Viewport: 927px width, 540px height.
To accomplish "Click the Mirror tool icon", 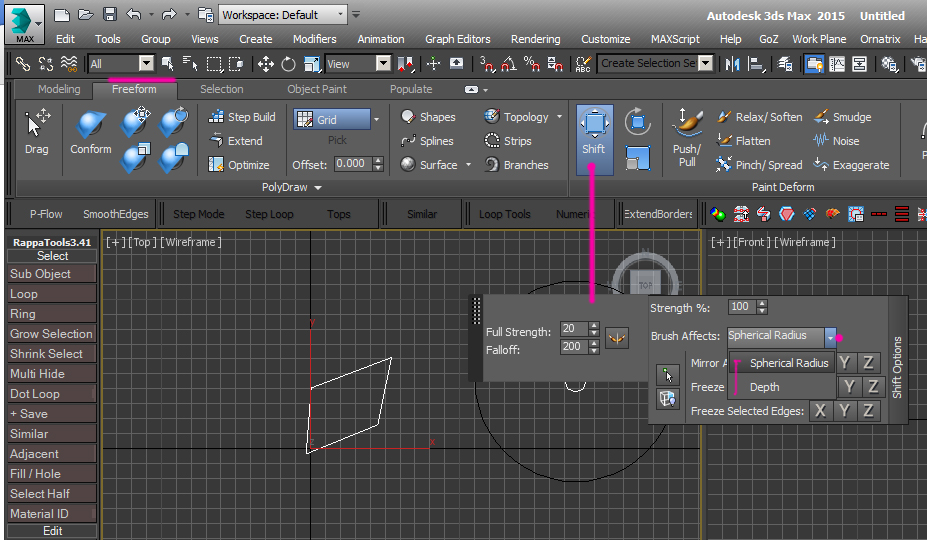I will pos(732,64).
